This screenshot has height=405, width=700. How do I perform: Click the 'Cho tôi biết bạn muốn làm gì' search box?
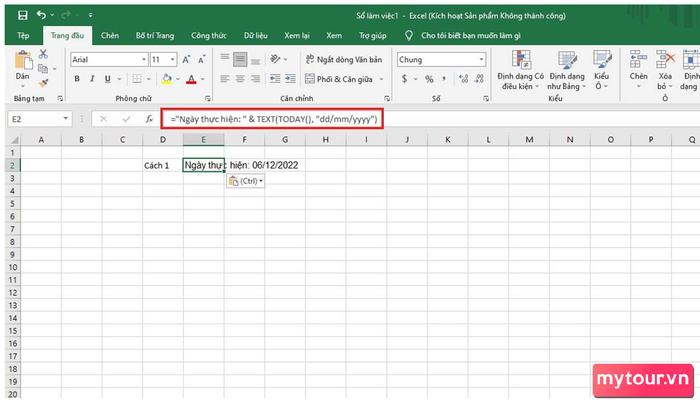(471, 35)
